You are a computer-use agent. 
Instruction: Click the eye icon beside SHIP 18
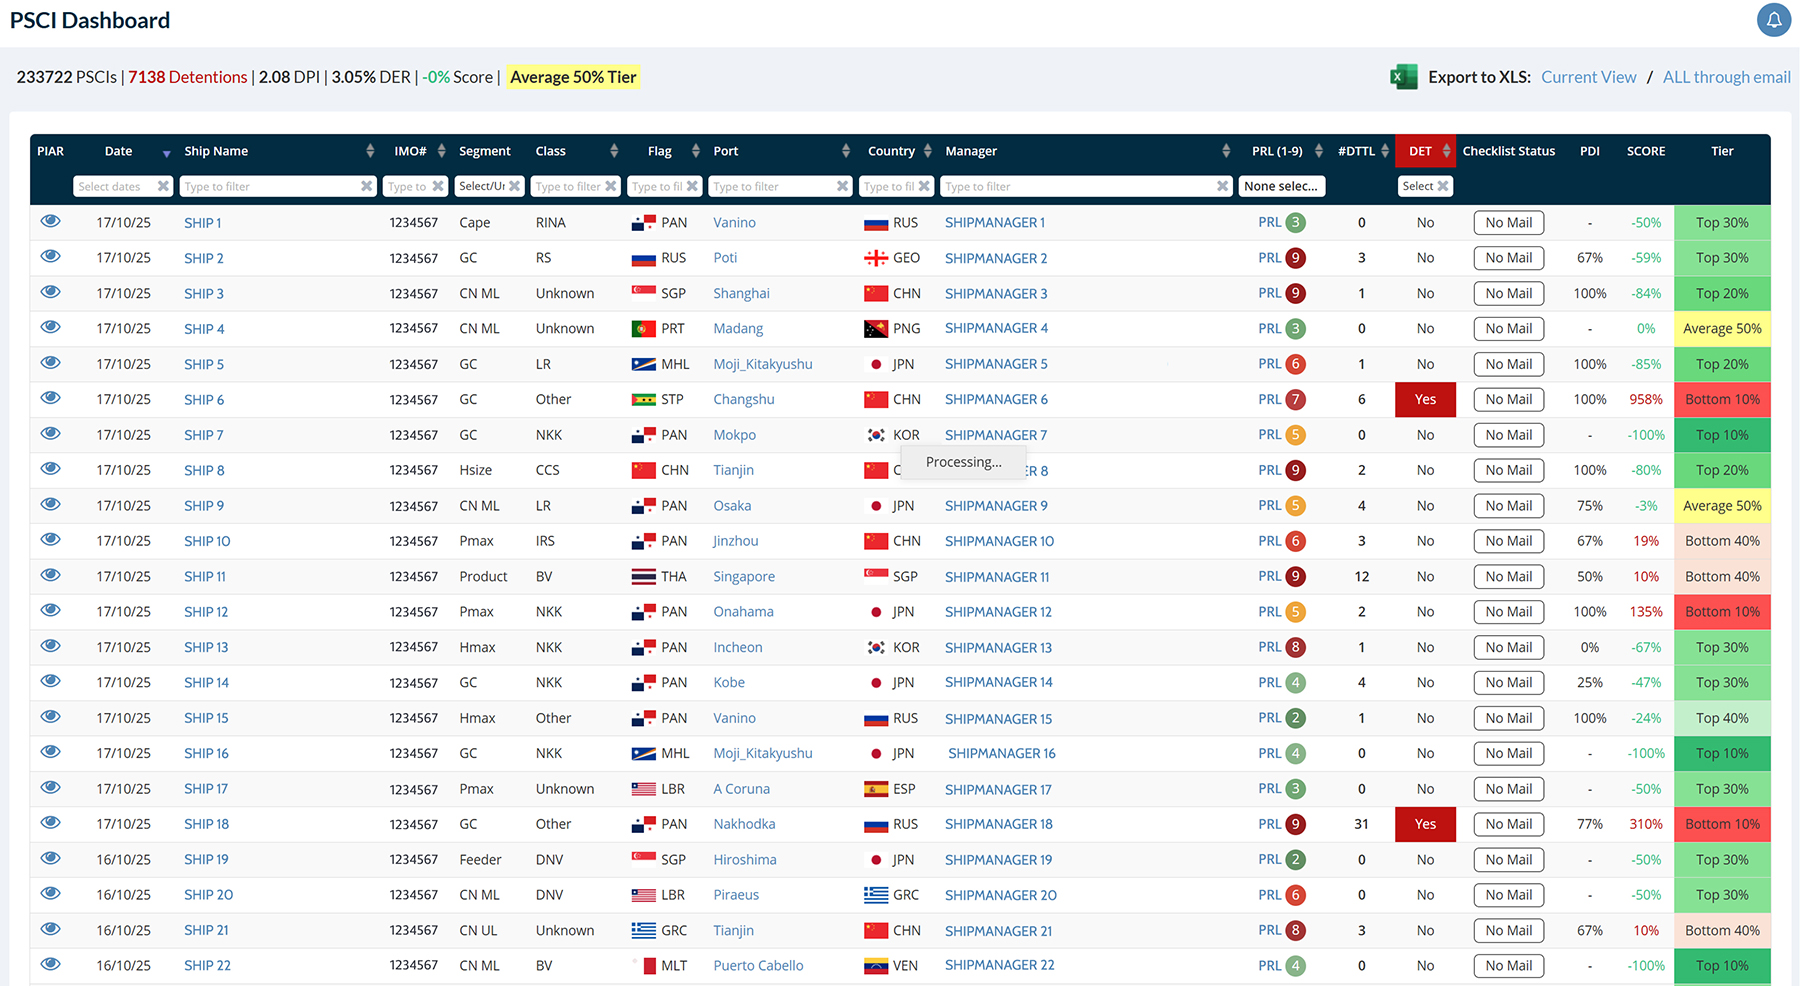(51, 824)
